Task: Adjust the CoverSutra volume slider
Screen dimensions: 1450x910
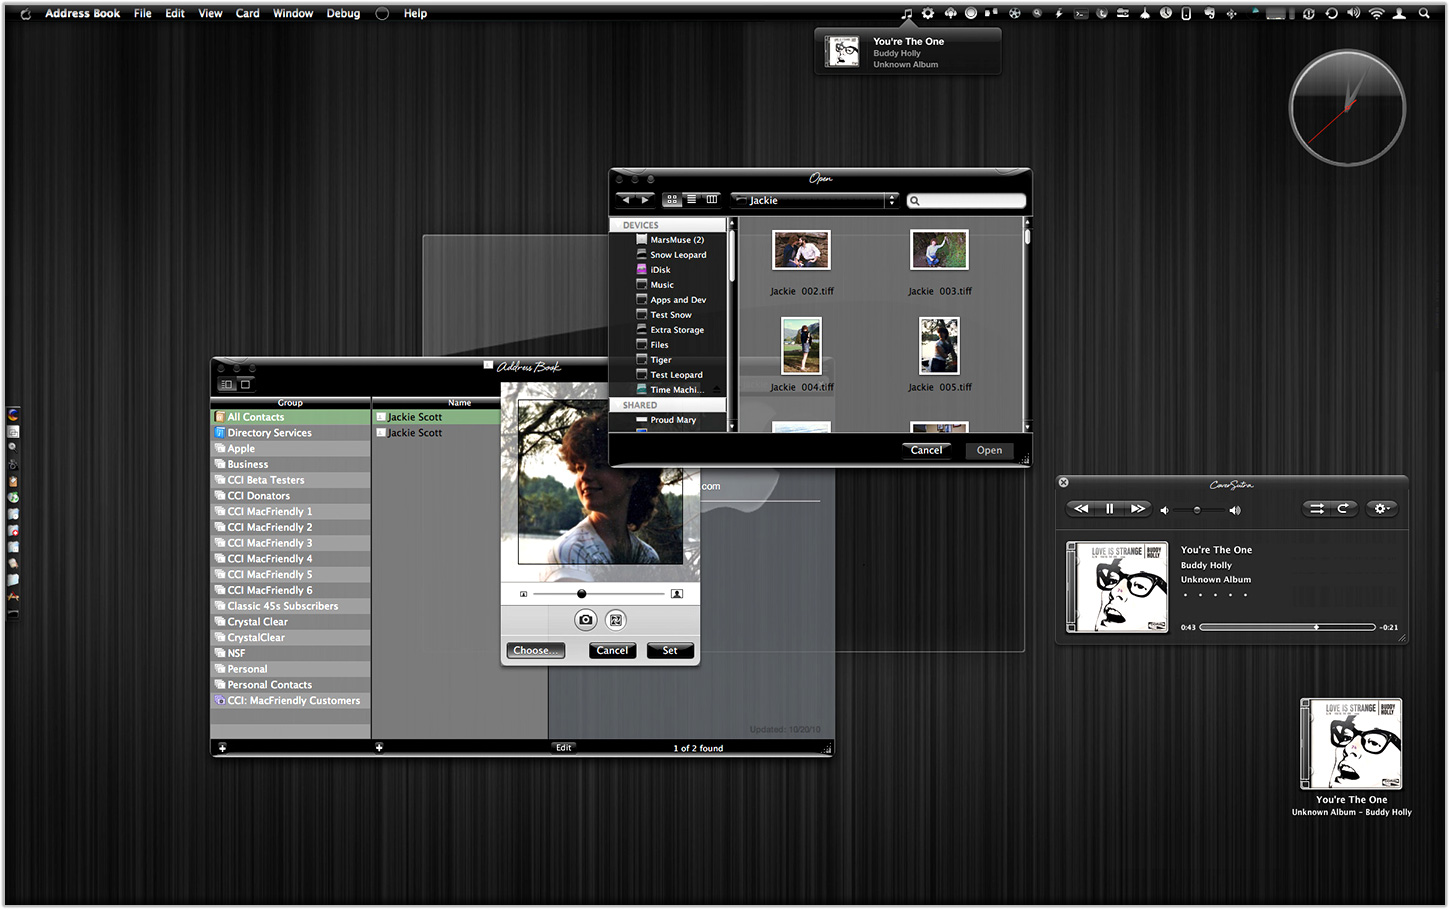Action: coord(1199,510)
